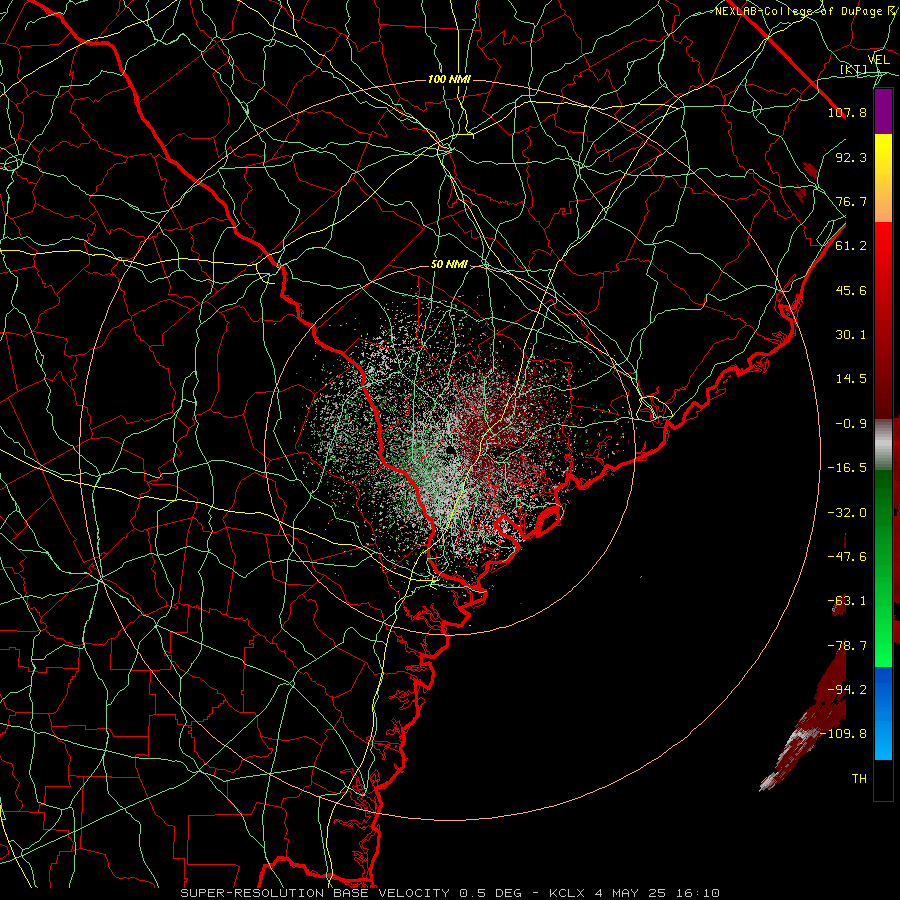The image size is (900, 900).
Task: Click the 76.7 velocity scale value
Action: 851,201
